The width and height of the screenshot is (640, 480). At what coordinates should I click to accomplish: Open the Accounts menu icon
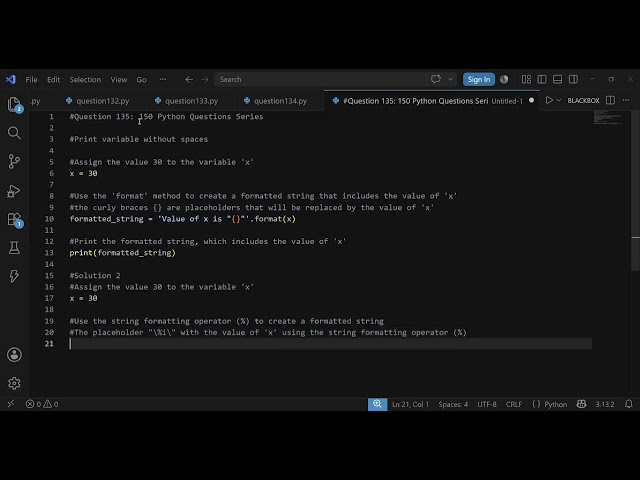(x=14, y=355)
